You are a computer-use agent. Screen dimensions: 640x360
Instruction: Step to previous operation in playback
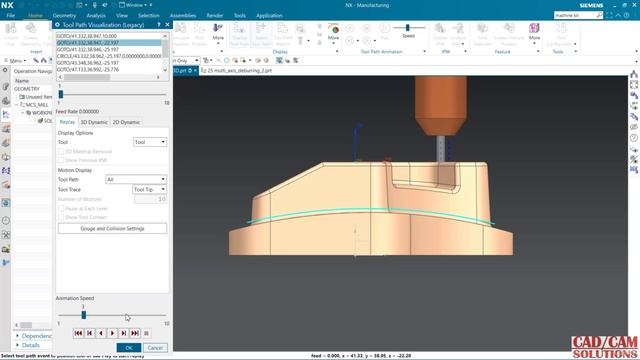click(x=90, y=333)
